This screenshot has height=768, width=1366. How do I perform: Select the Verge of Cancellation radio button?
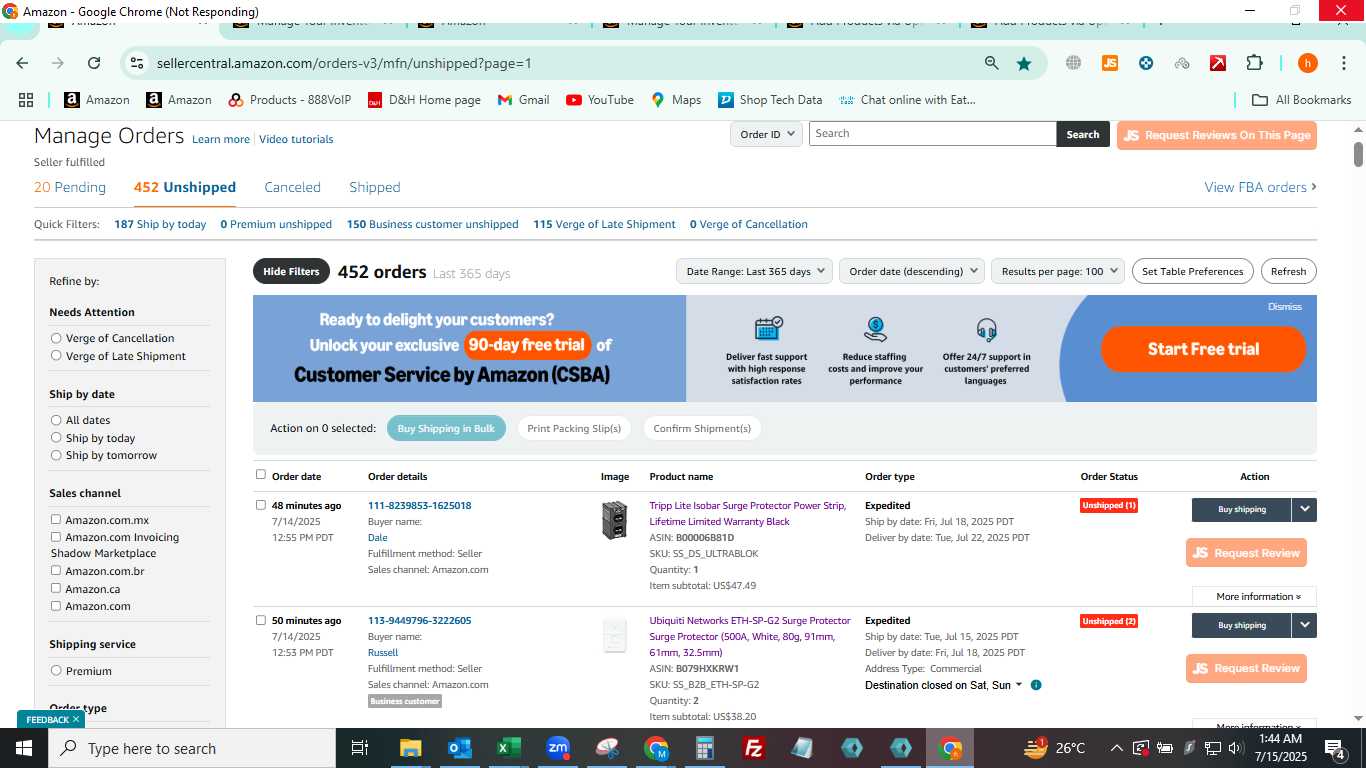[x=56, y=338]
